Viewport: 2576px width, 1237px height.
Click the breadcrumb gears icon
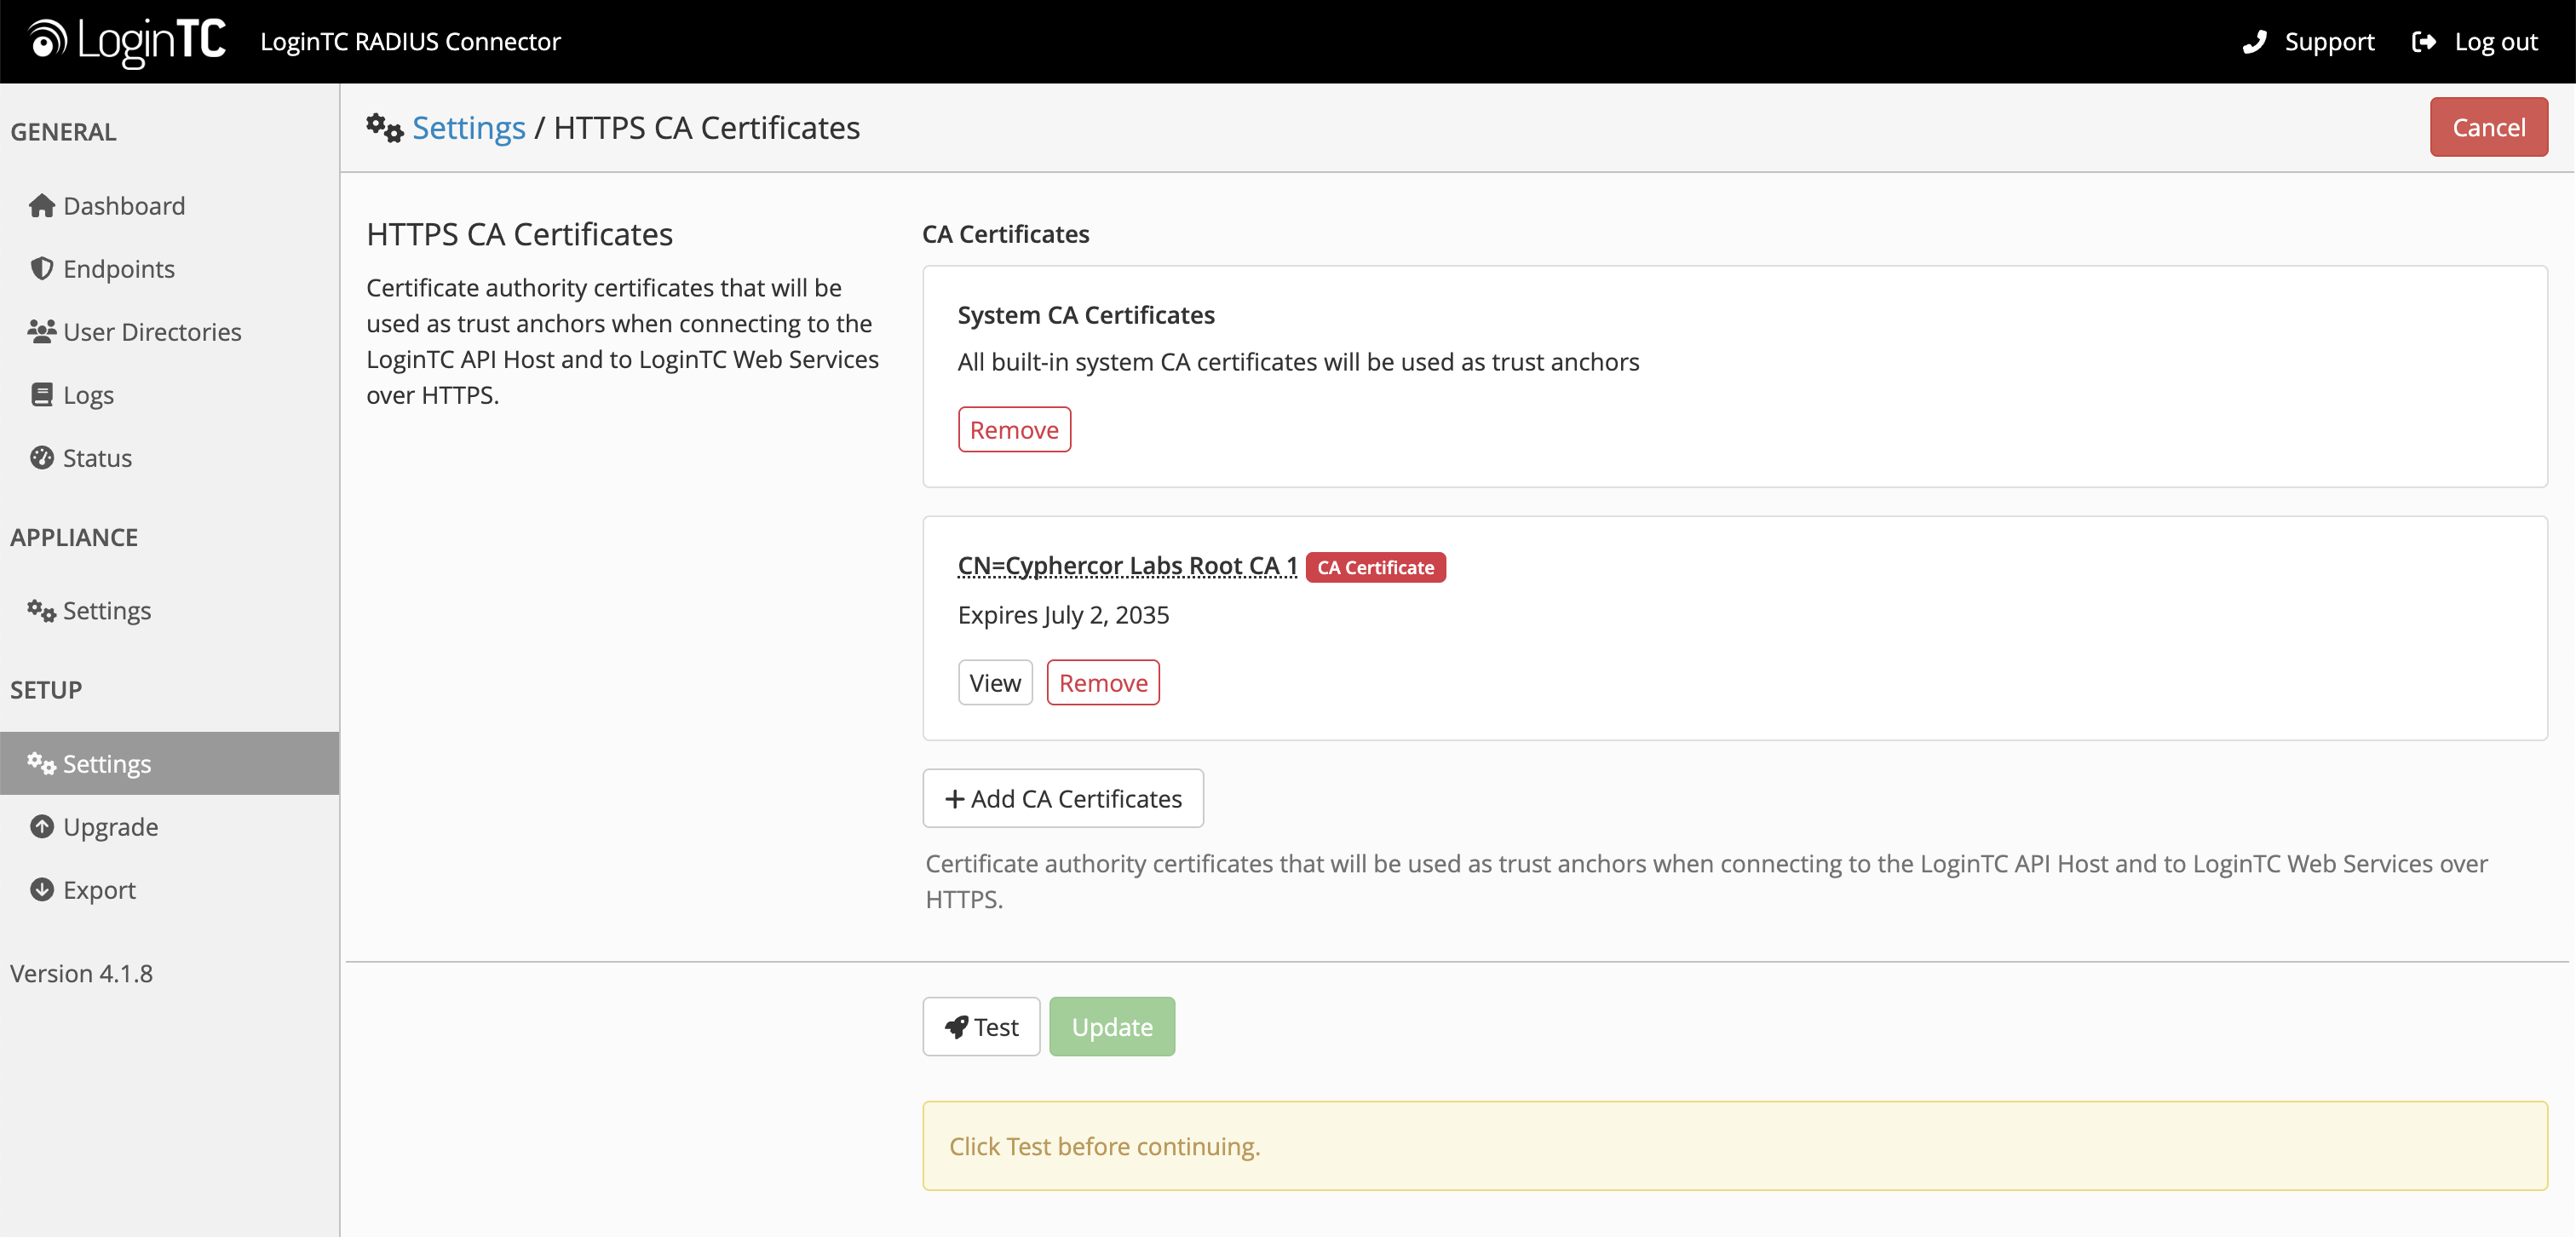pyautogui.click(x=385, y=128)
